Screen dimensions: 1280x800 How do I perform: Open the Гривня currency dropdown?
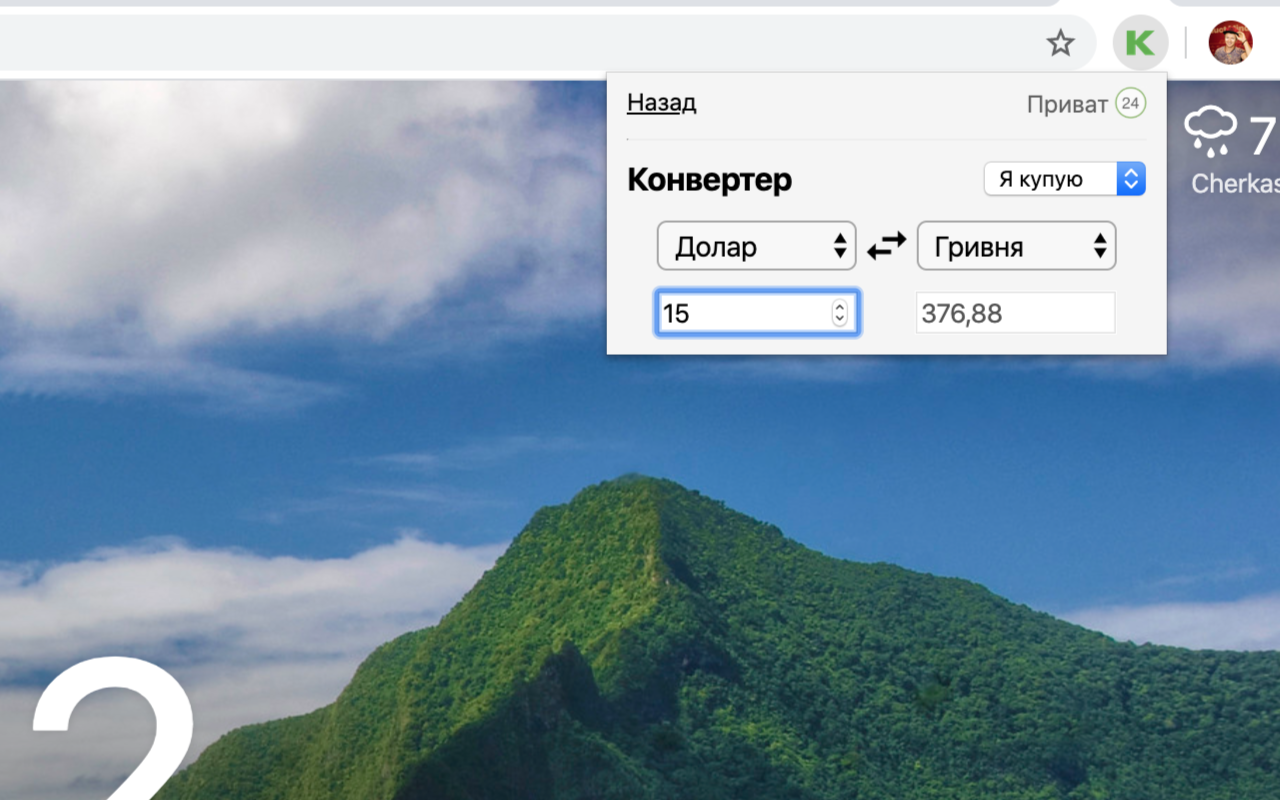click(x=1016, y=246)
